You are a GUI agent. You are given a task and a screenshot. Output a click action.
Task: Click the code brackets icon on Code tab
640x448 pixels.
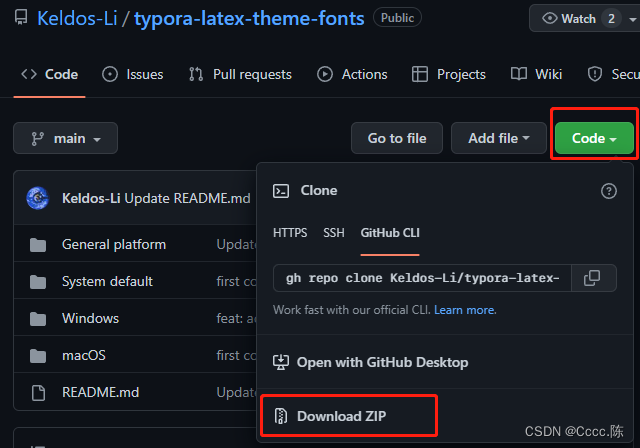[29, 74]
